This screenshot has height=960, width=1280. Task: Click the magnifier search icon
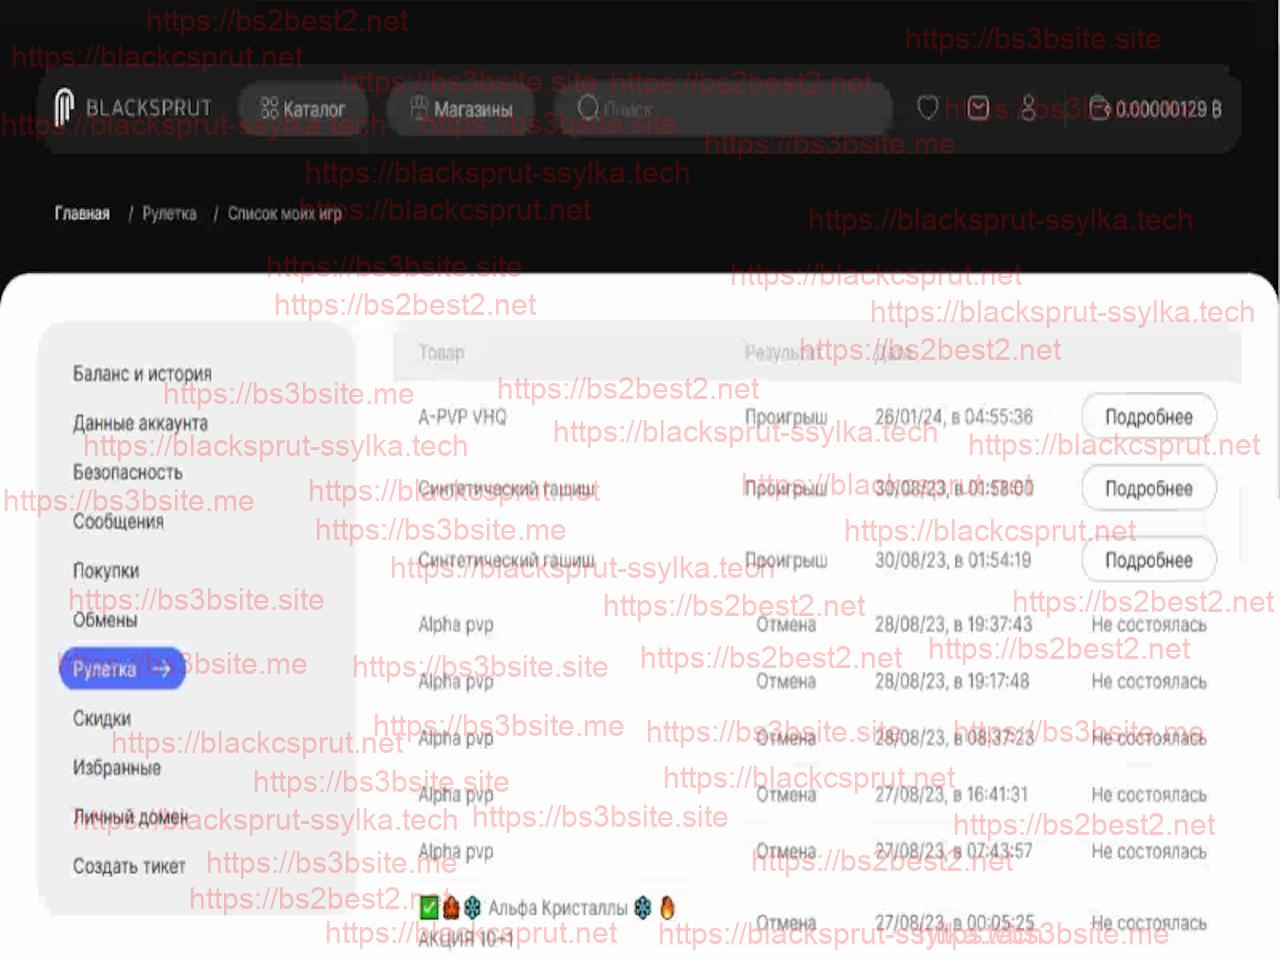[588, 107]
